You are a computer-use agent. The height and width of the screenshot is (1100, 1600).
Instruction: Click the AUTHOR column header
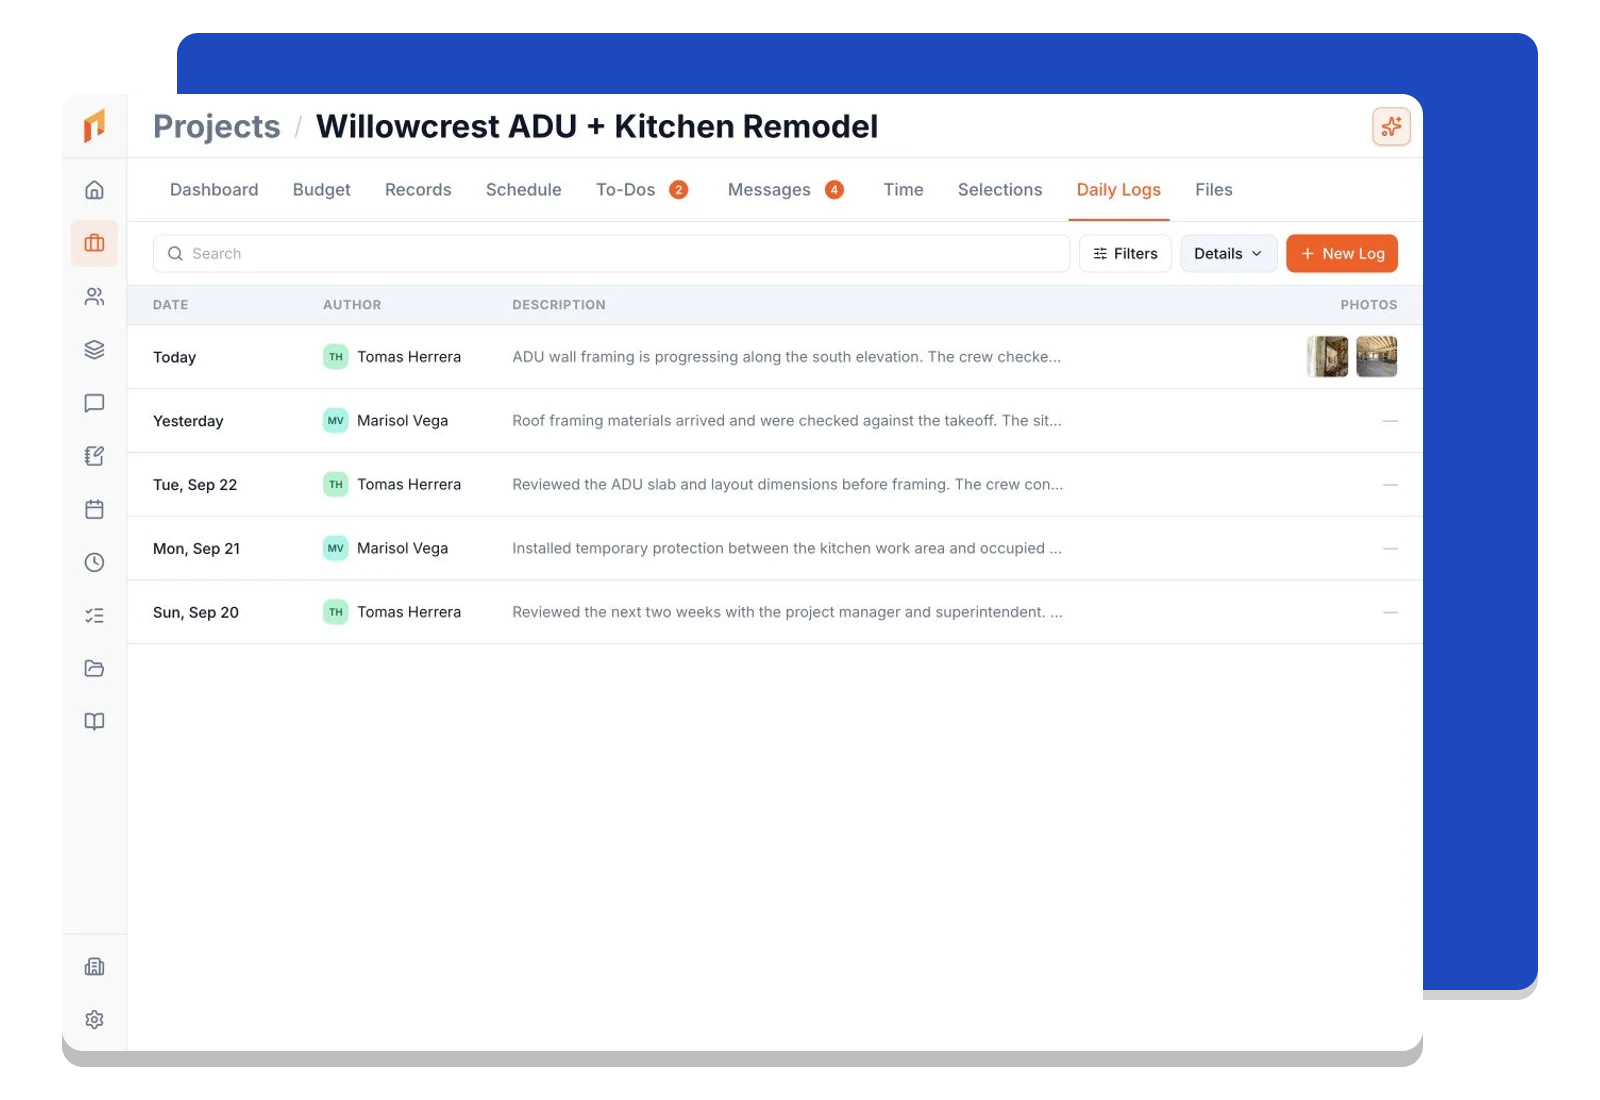(x=352, y=305)
